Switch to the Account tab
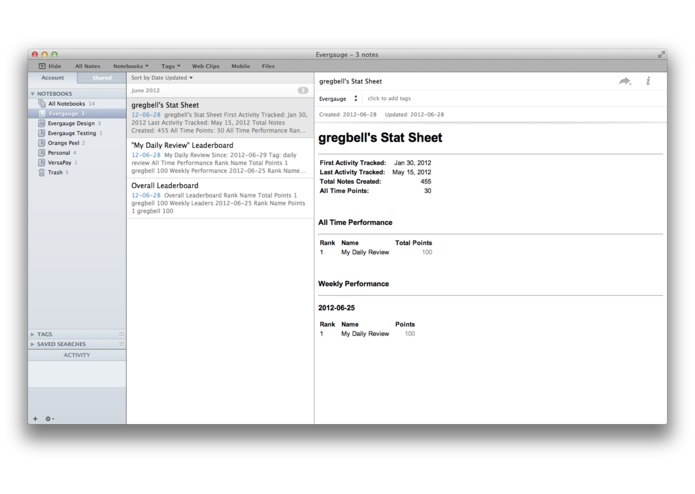 click(x=53, y=78)
